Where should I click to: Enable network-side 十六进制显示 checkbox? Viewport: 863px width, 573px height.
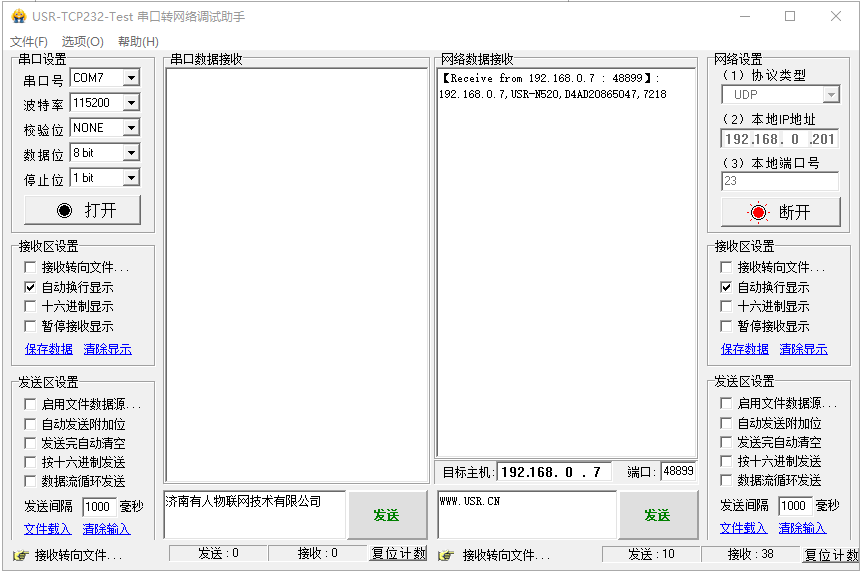(x=726, y=307)
